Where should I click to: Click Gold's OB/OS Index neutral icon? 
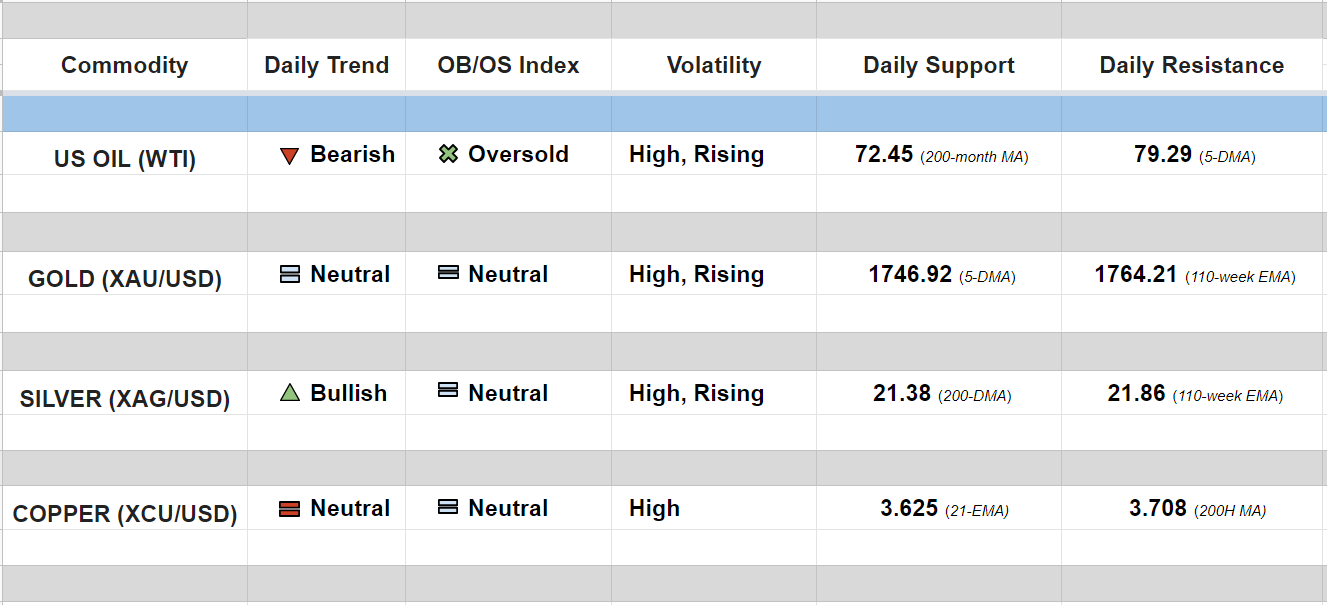pos(448,273)
